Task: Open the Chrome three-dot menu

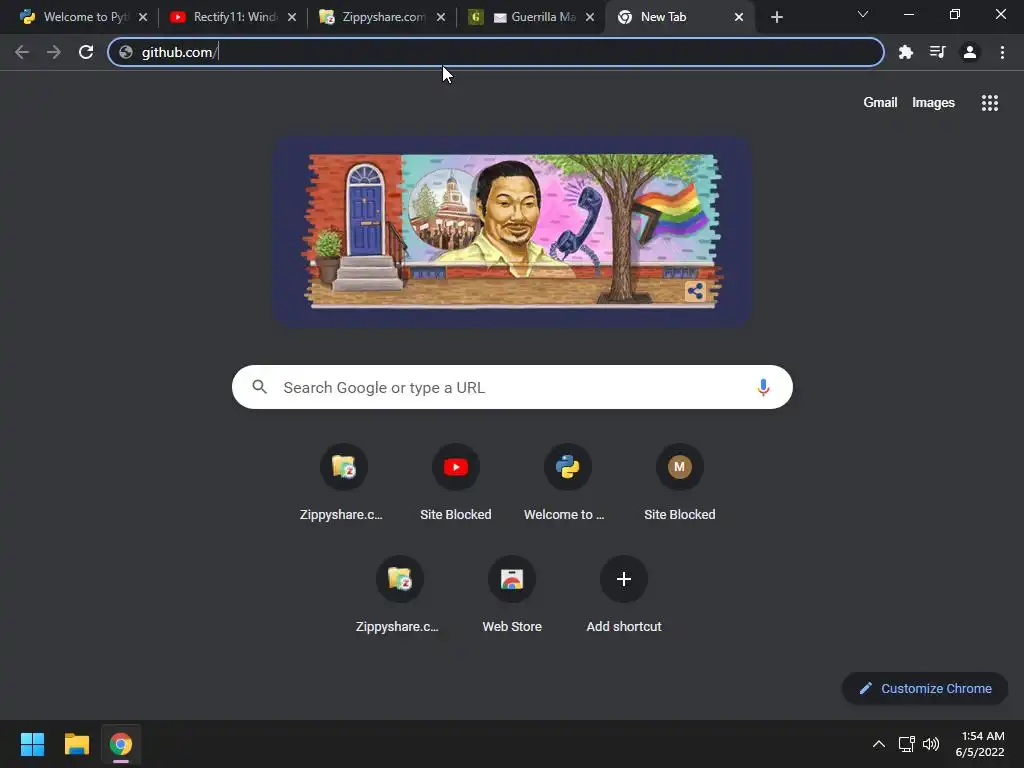Action: click(1002, 52)
